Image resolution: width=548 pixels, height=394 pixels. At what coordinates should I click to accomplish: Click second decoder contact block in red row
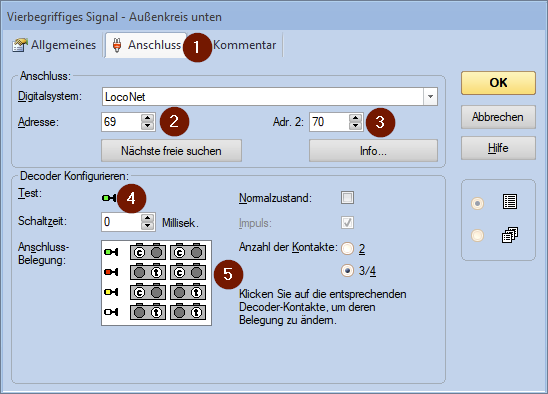pyautogui.click(x=188, y=272)
